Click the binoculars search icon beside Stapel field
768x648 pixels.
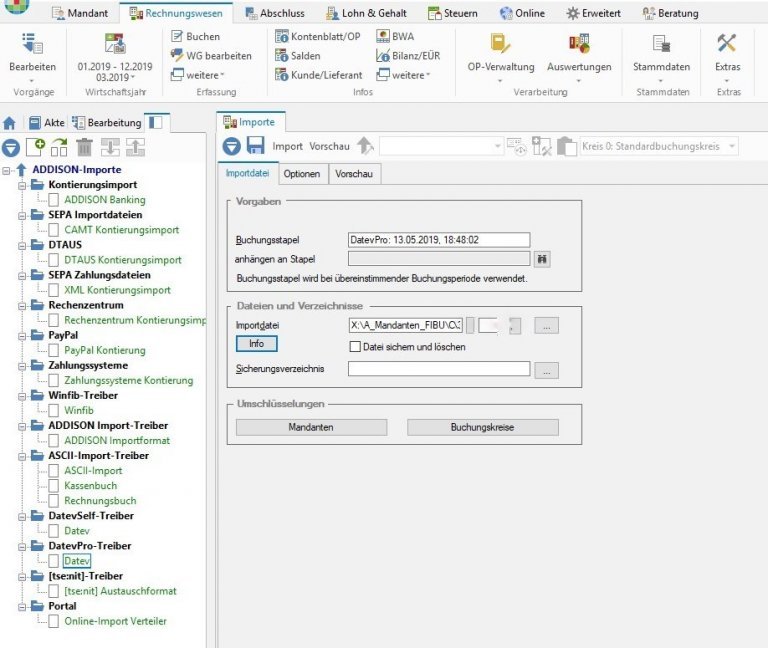pos(542,259)
